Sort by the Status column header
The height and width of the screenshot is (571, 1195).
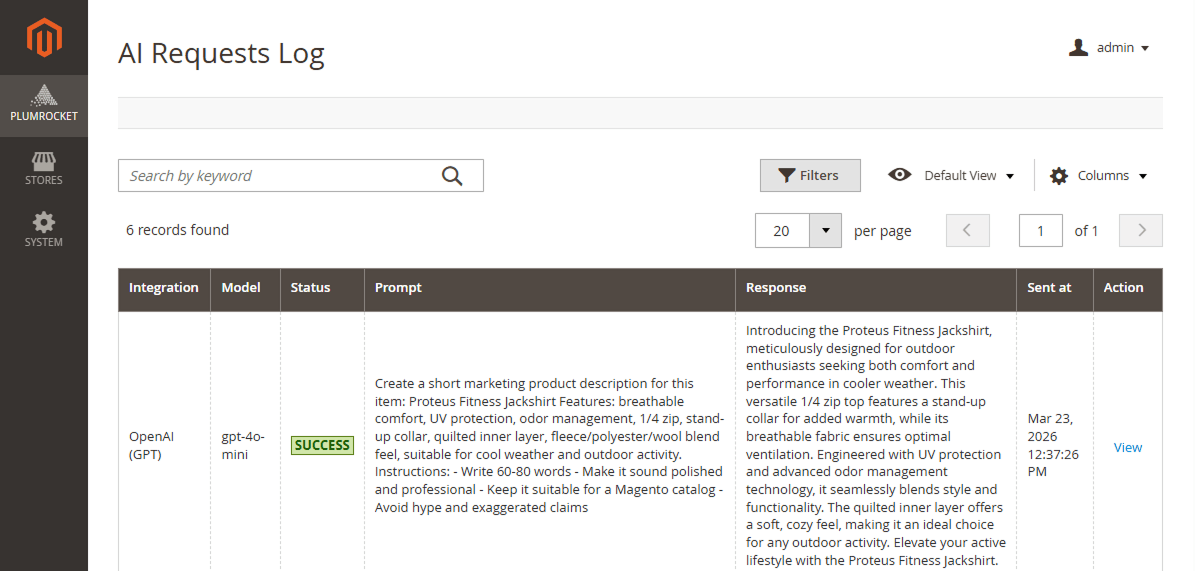click(x=310, y=288)
